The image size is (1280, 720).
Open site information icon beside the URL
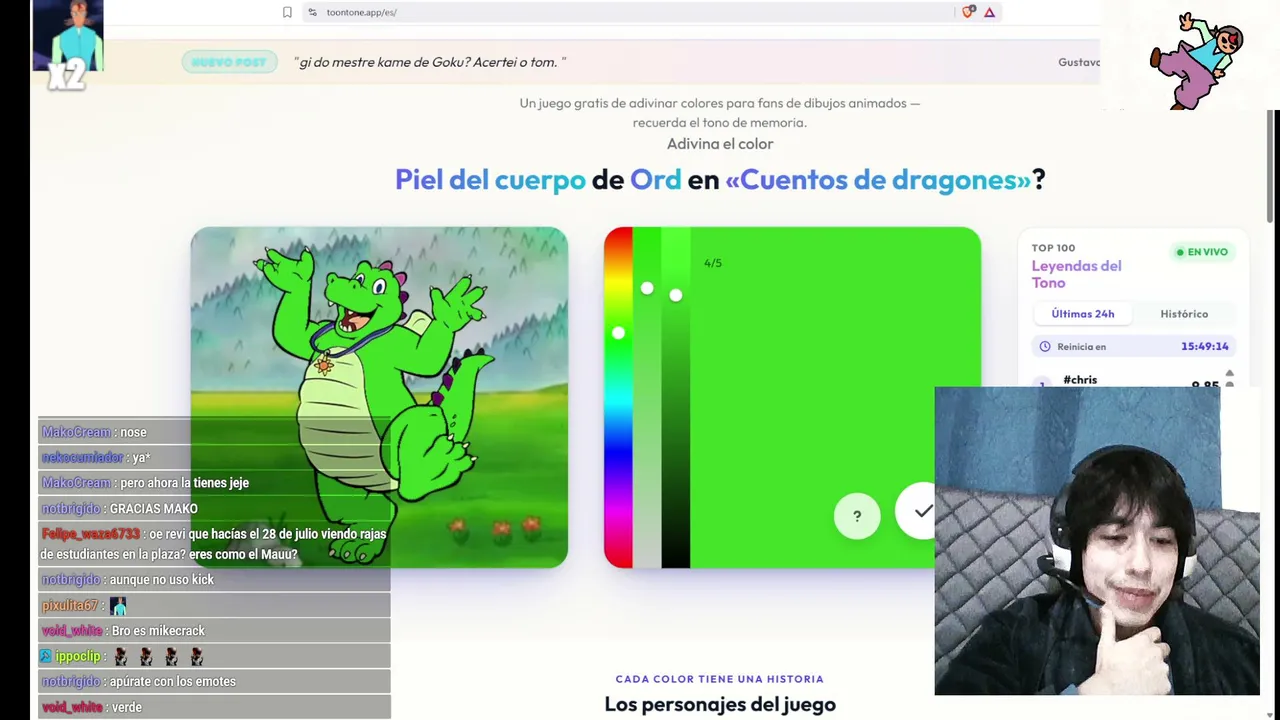312,12
